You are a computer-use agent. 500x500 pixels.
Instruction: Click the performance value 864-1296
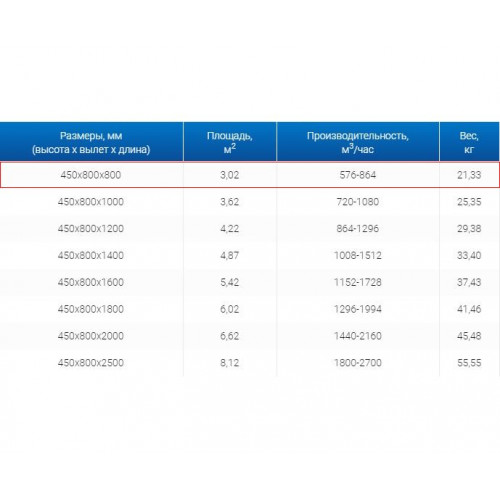(x=358, y=229)
